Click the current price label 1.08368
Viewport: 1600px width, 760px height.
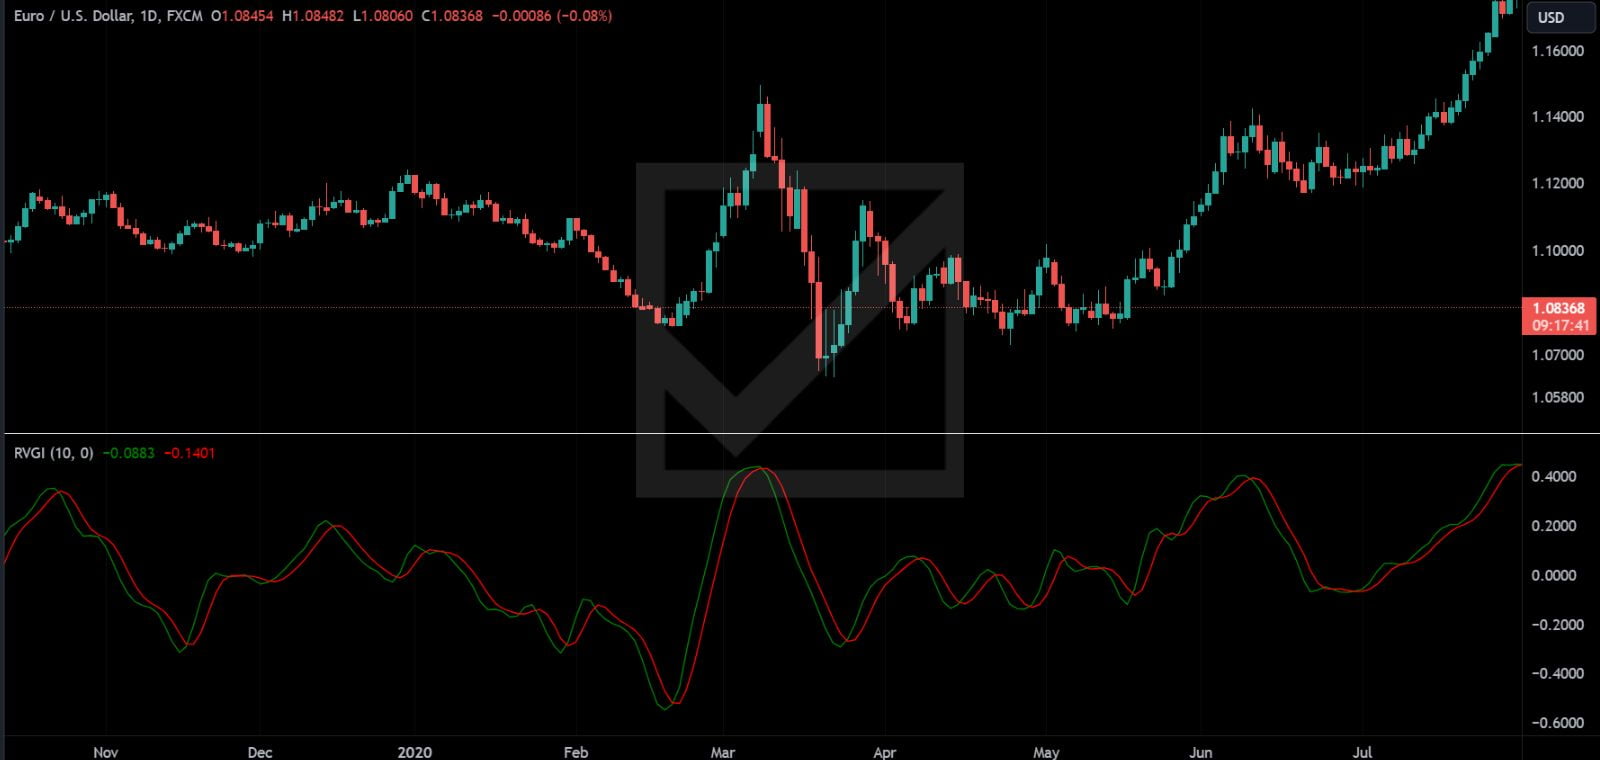(1559, 308)
